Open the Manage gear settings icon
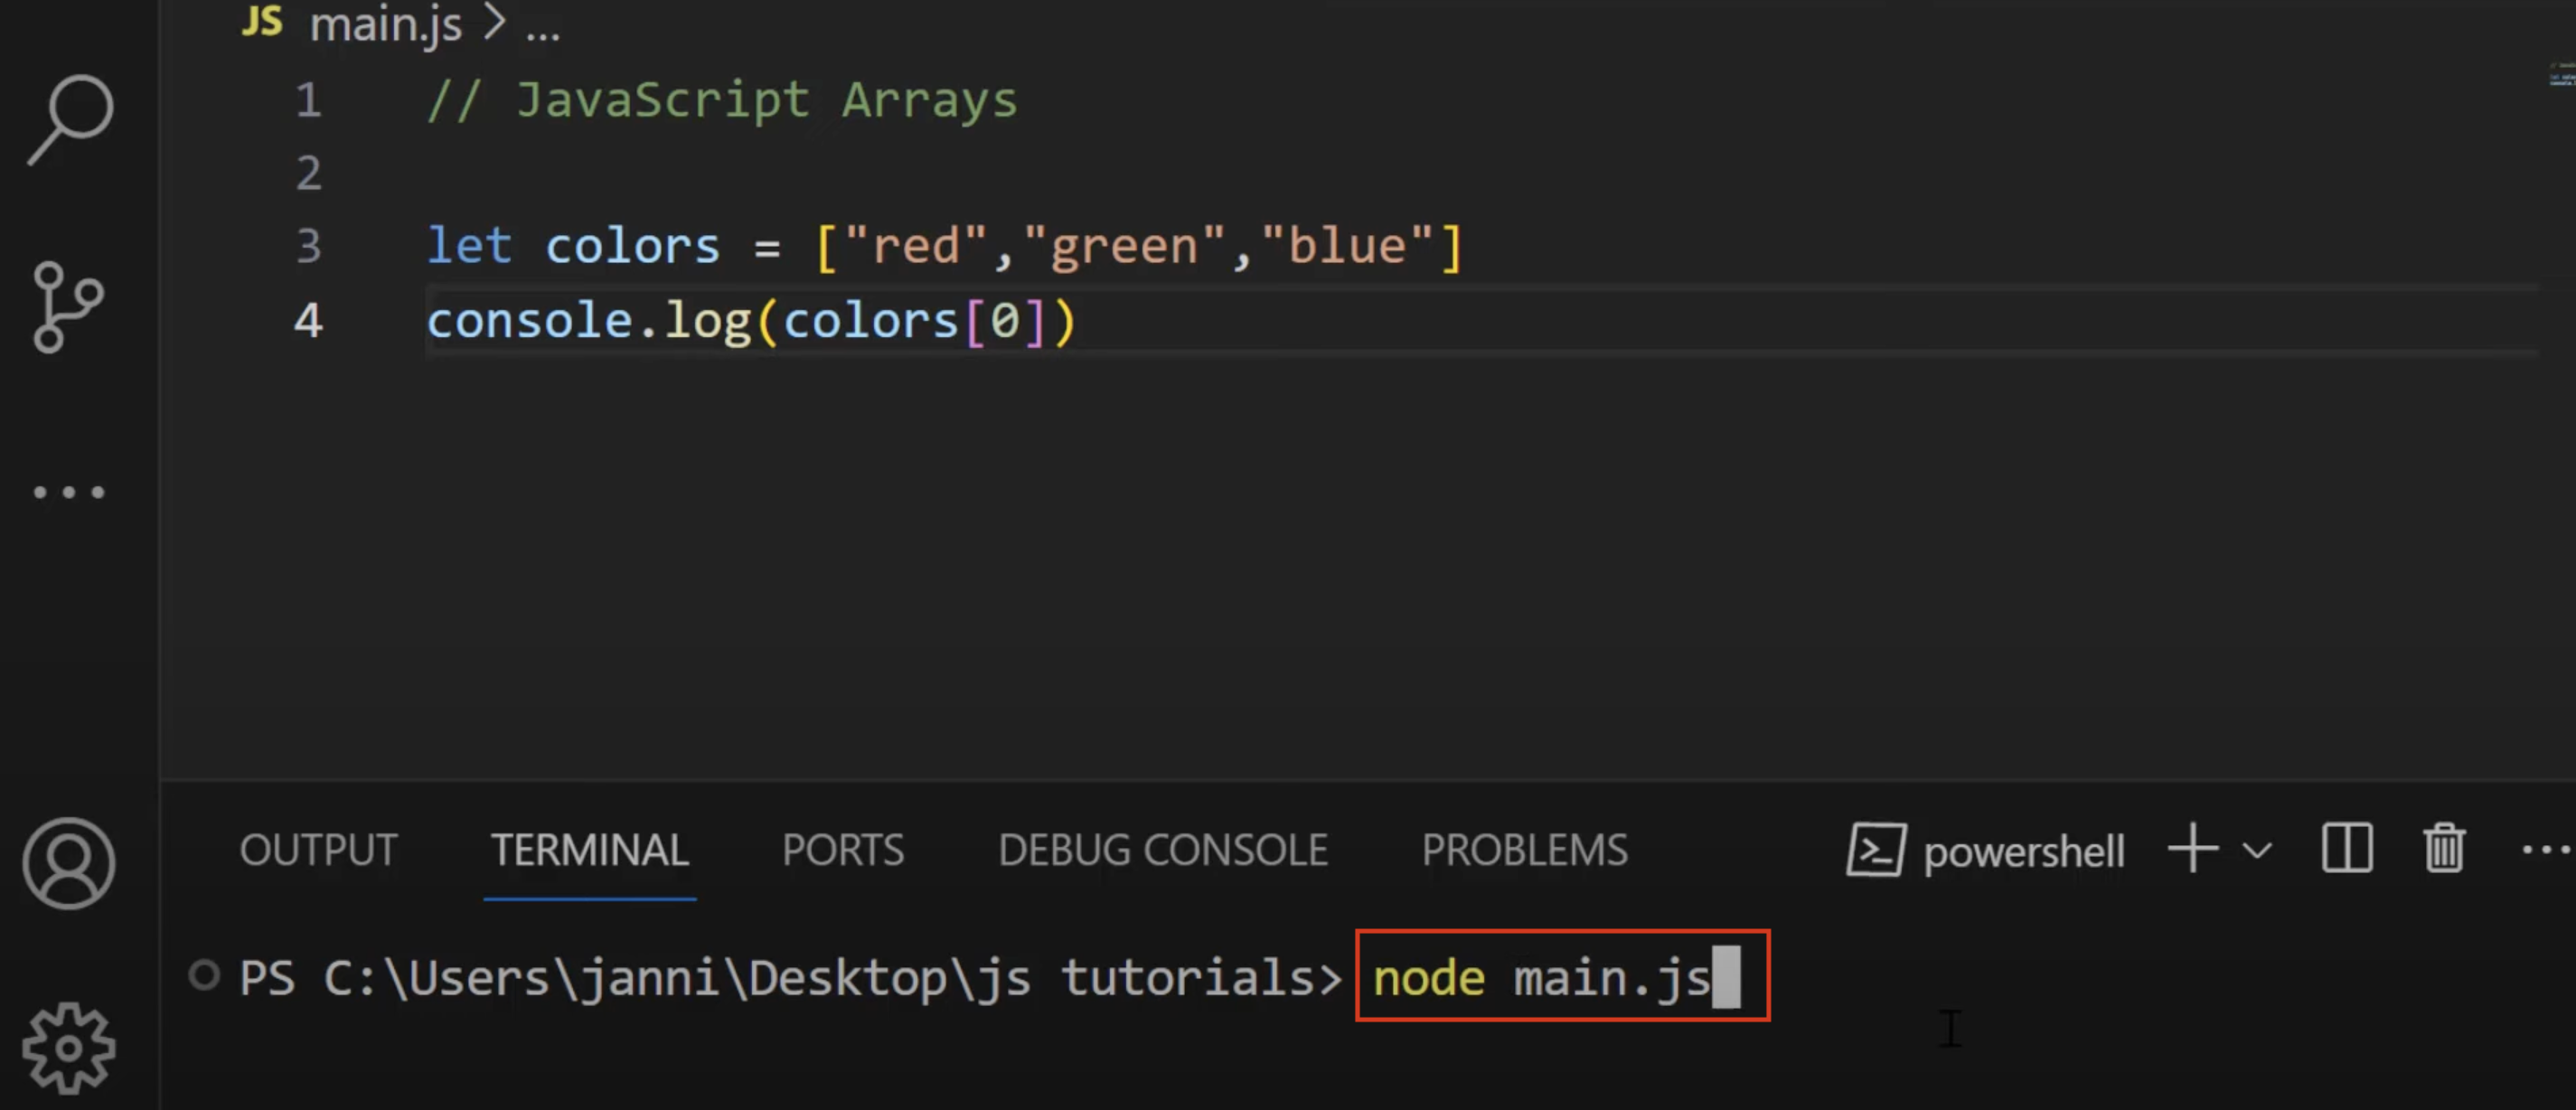 [x=69, y=1048]
